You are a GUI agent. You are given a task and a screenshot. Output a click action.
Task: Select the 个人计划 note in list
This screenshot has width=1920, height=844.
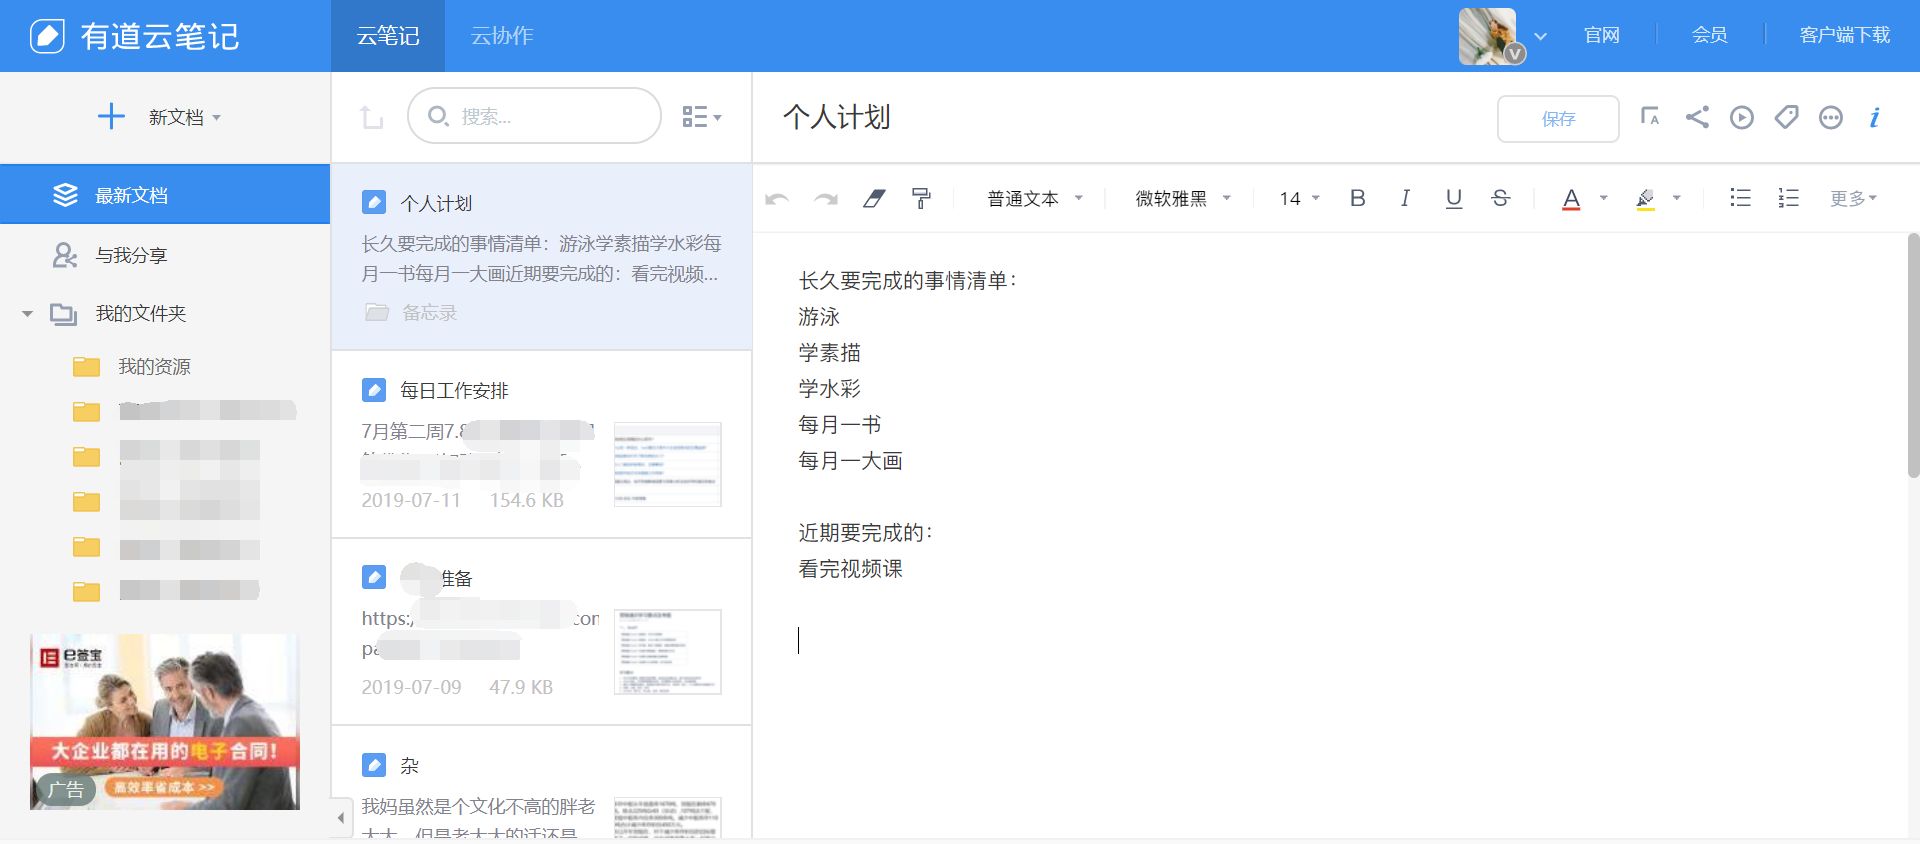coord(541,257)
